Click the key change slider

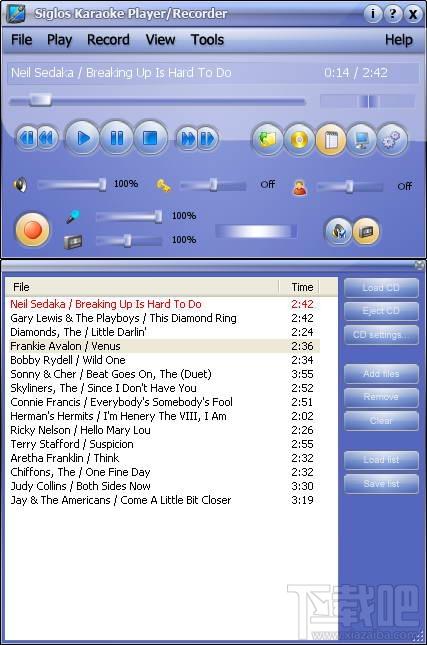(x=213, y=186)
